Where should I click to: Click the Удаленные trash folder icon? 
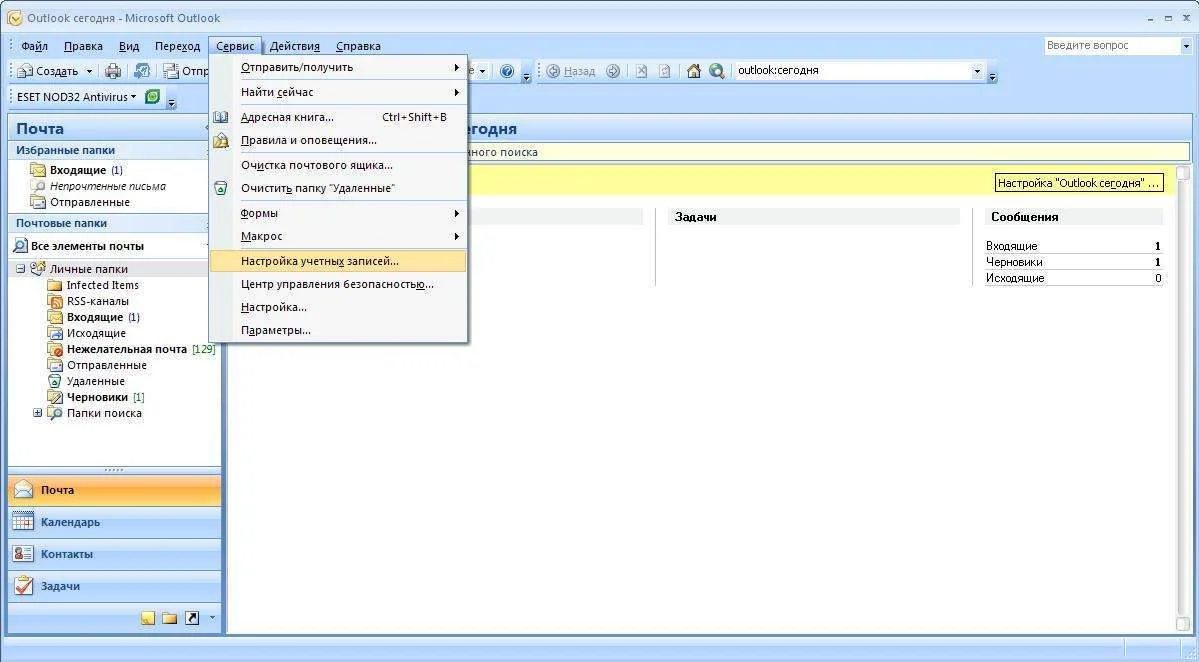pos(55,381)
